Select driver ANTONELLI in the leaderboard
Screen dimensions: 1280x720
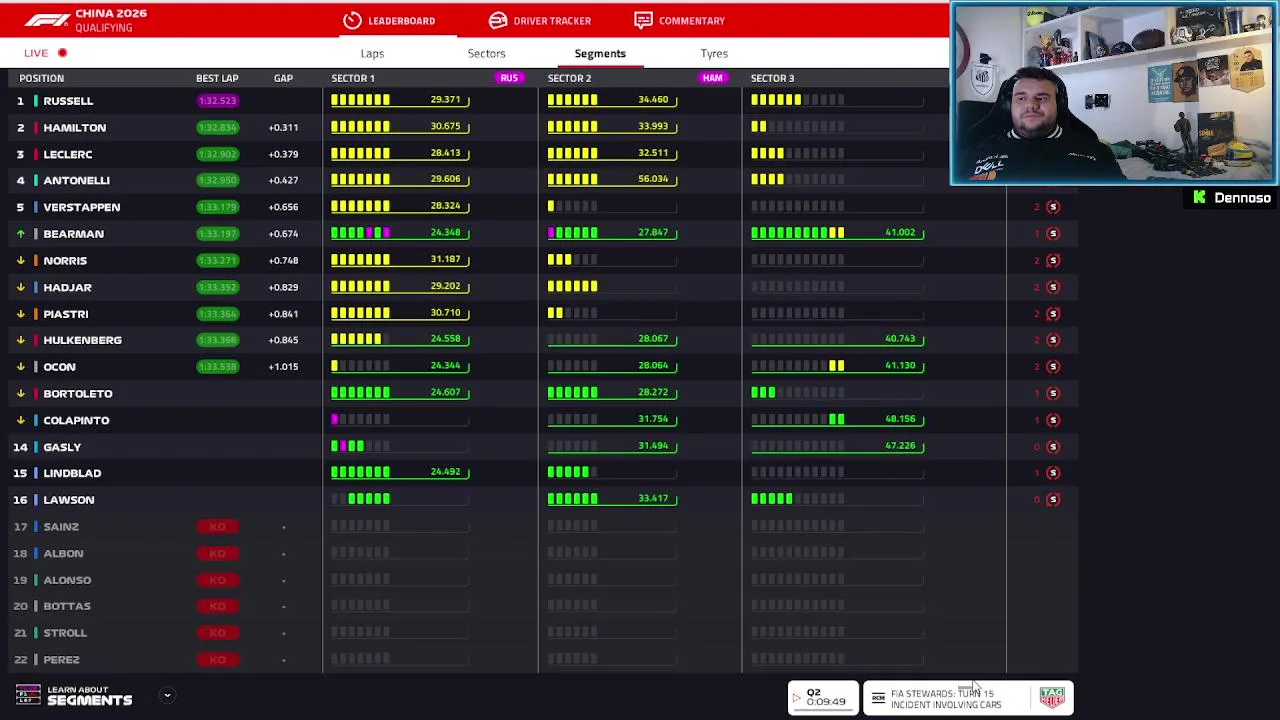click(76, 181)
